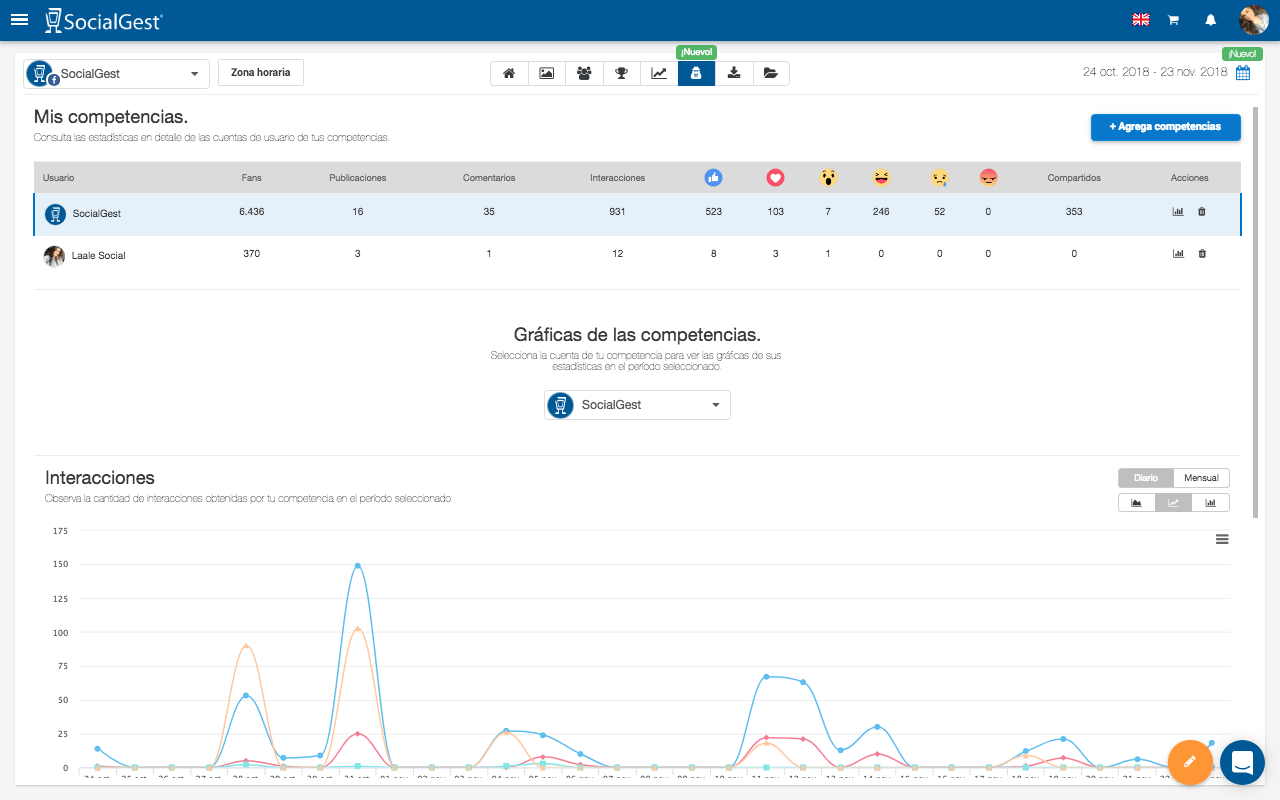Open the chat support widget
The height and width of the screenshot is (800, 1280).
(x=1243, y=762)
